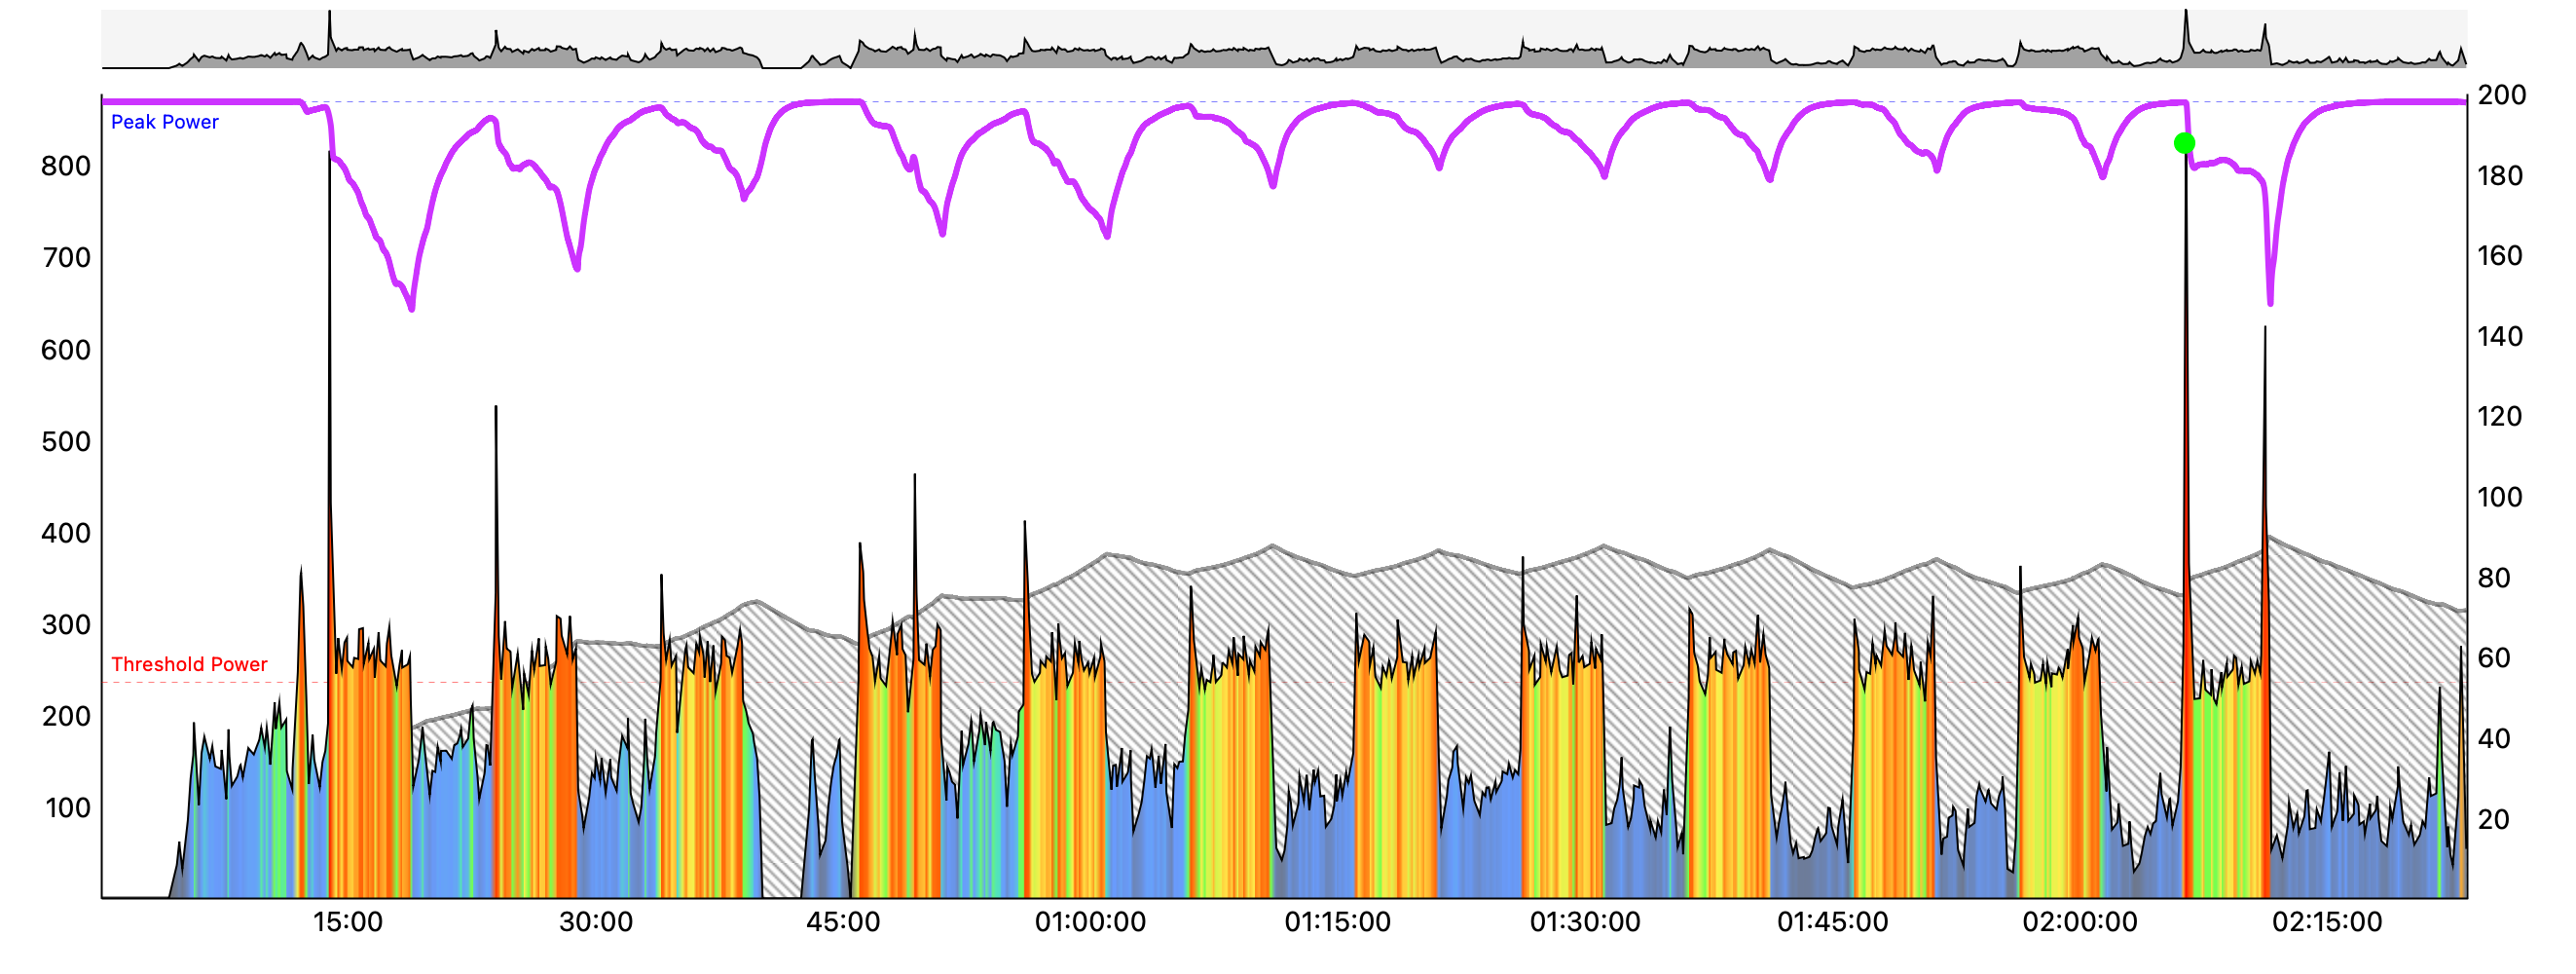Click the 02:15:00 time axis label

tap(2327, 922)
